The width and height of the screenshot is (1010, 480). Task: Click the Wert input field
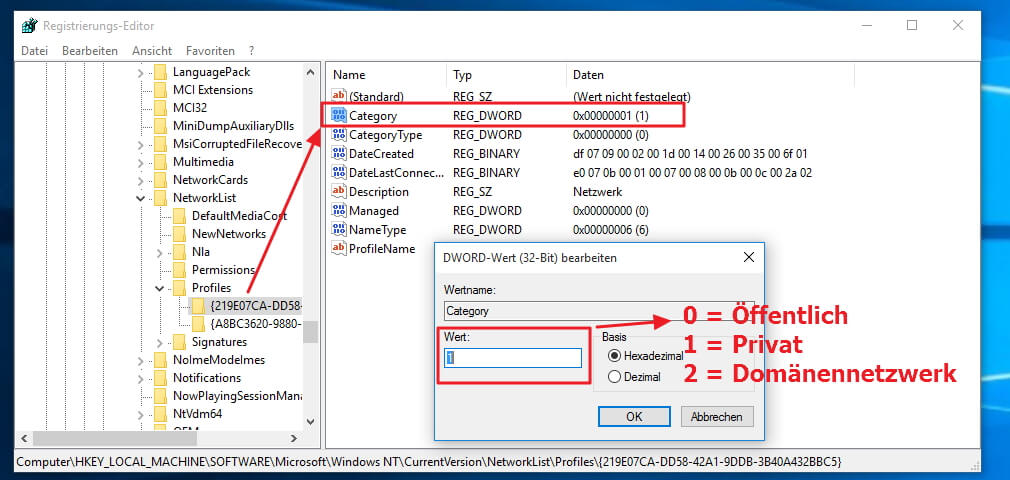pyautogui.click(x=513, y=358)
